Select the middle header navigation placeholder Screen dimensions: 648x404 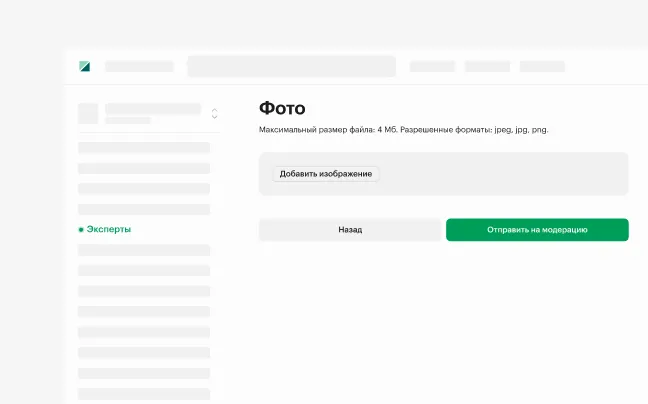pos(487,67)
